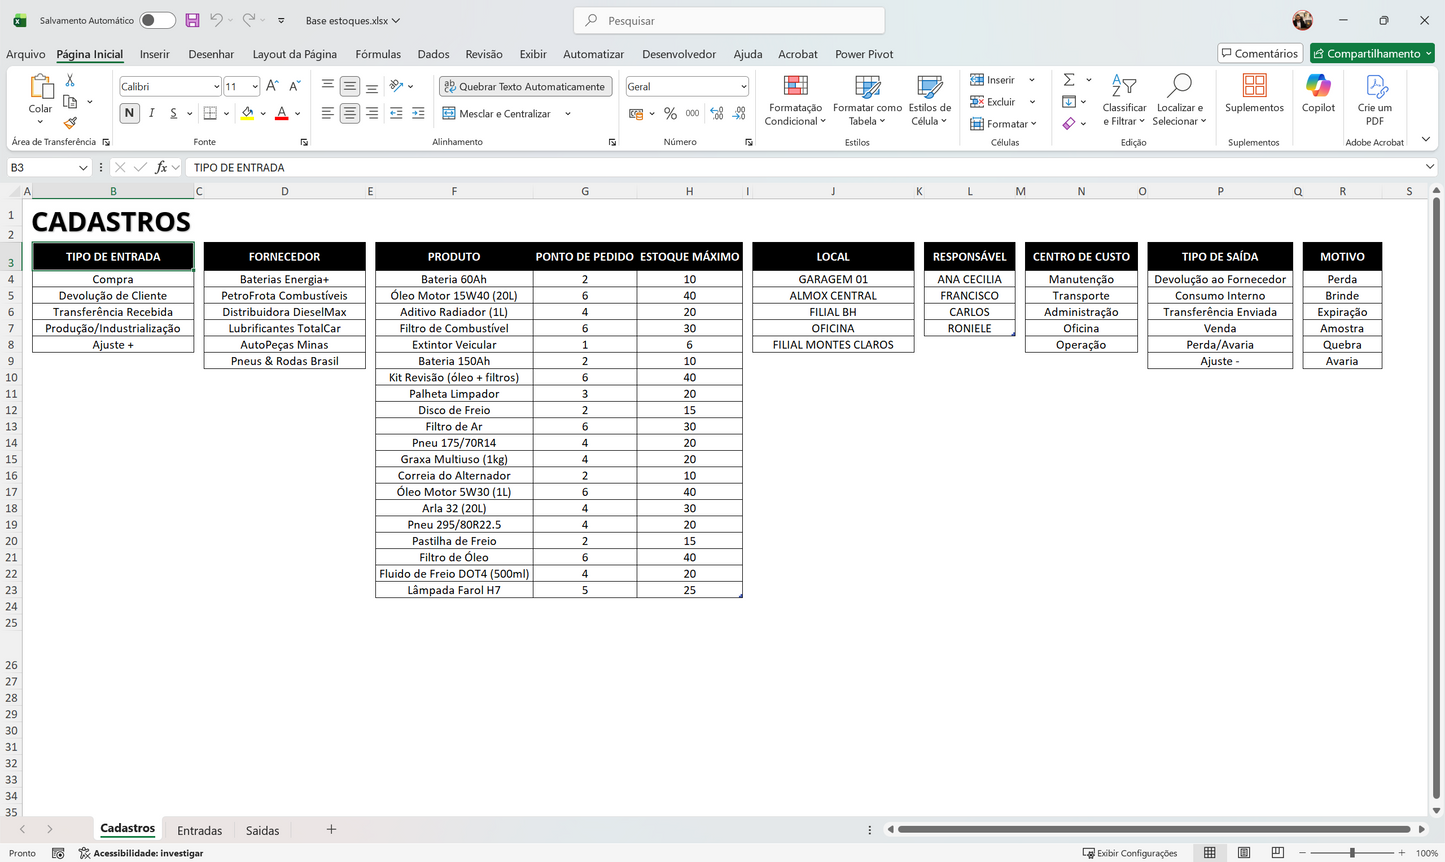Open the Arquivo tab
1445x862 pixels.
(x=26, y=54)
